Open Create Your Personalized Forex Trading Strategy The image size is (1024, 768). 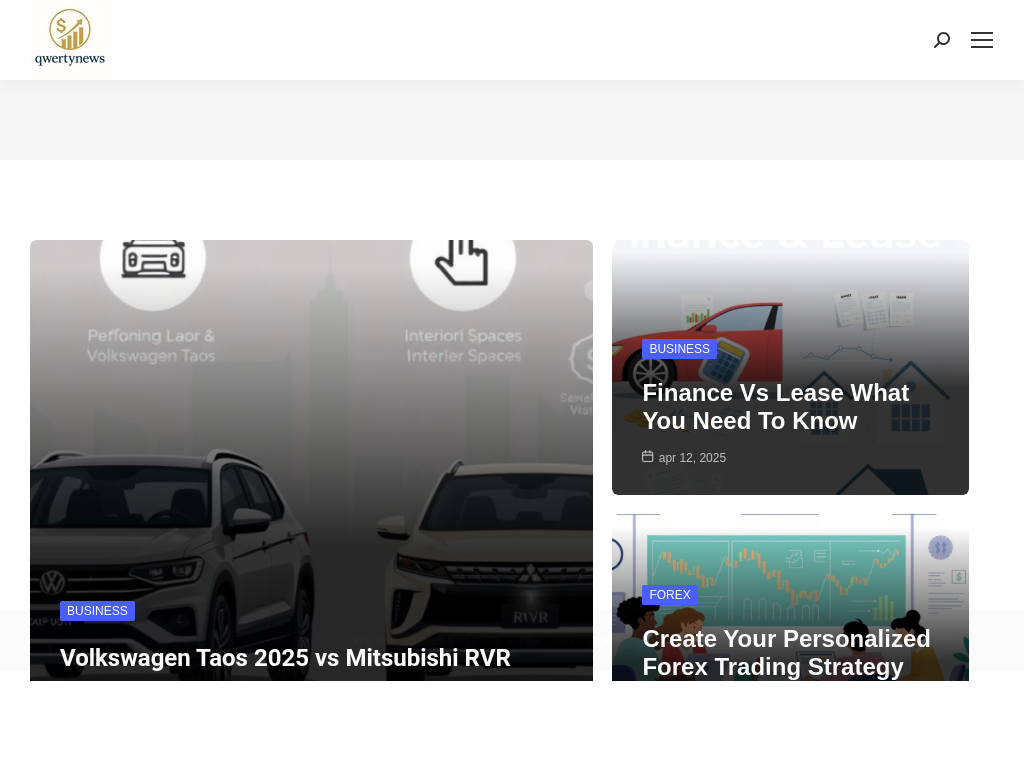[x=786, y=652]
